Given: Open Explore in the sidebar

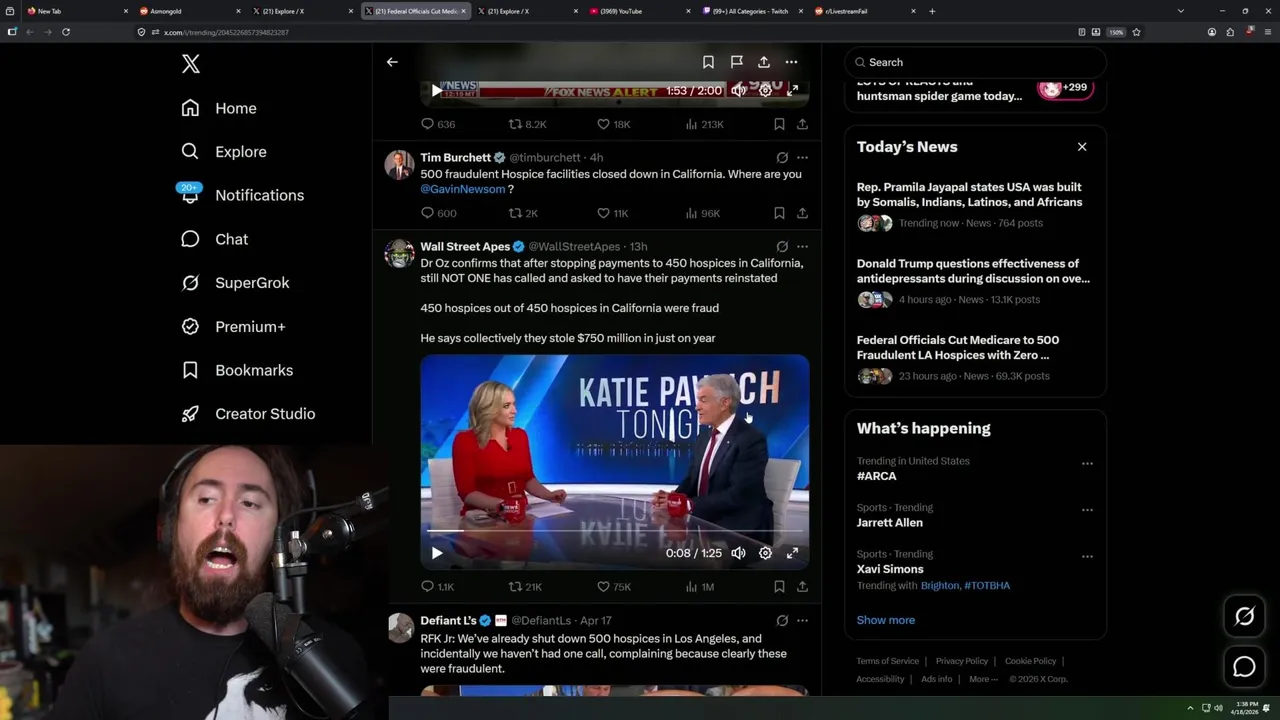Looking at the screenshot, I should coord(224,152).
